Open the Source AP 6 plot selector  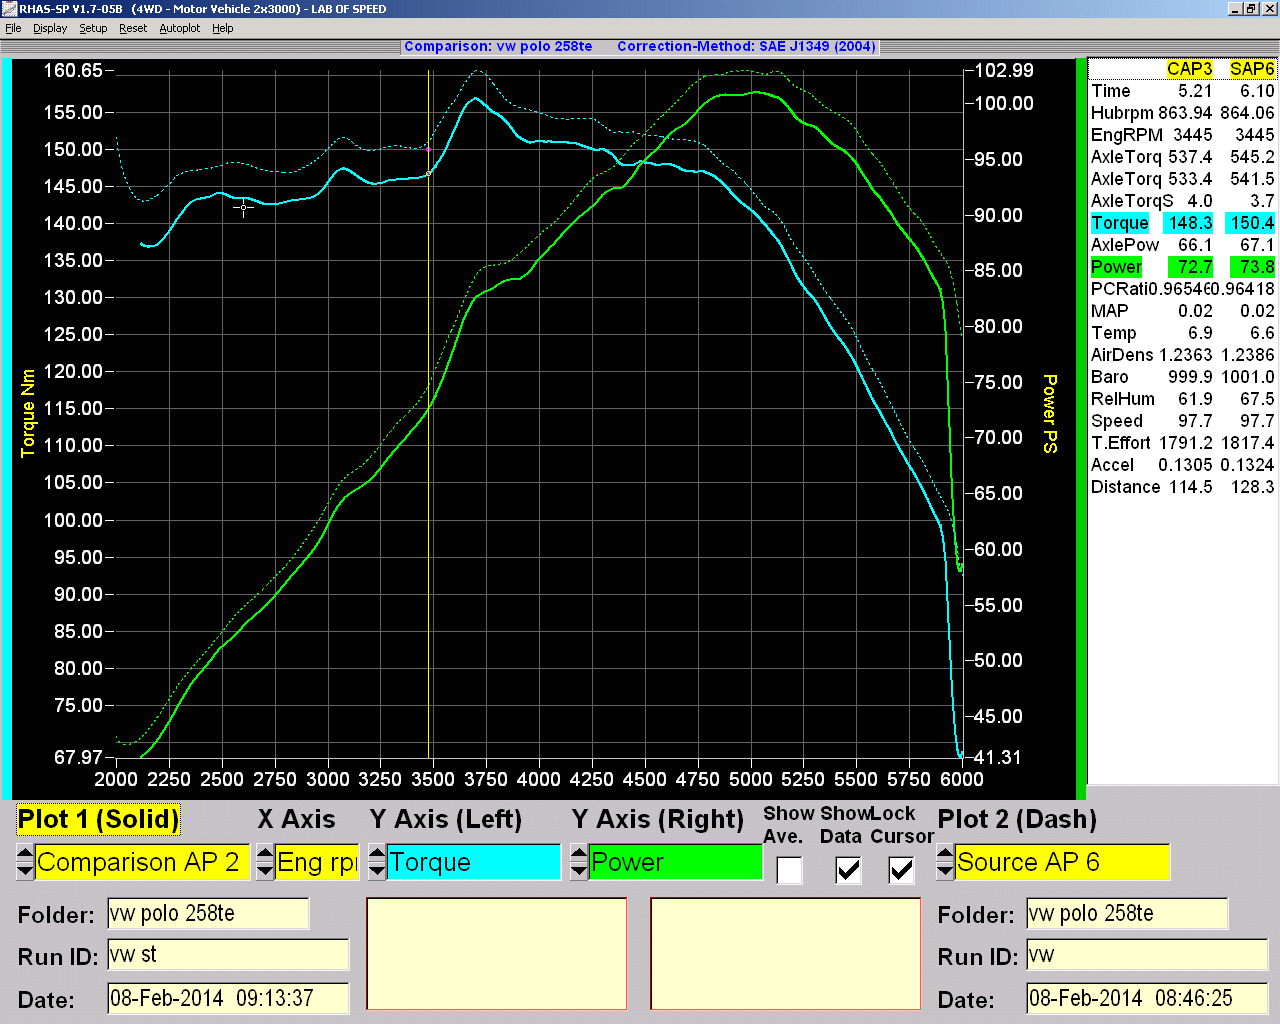tap(1062, 862)
